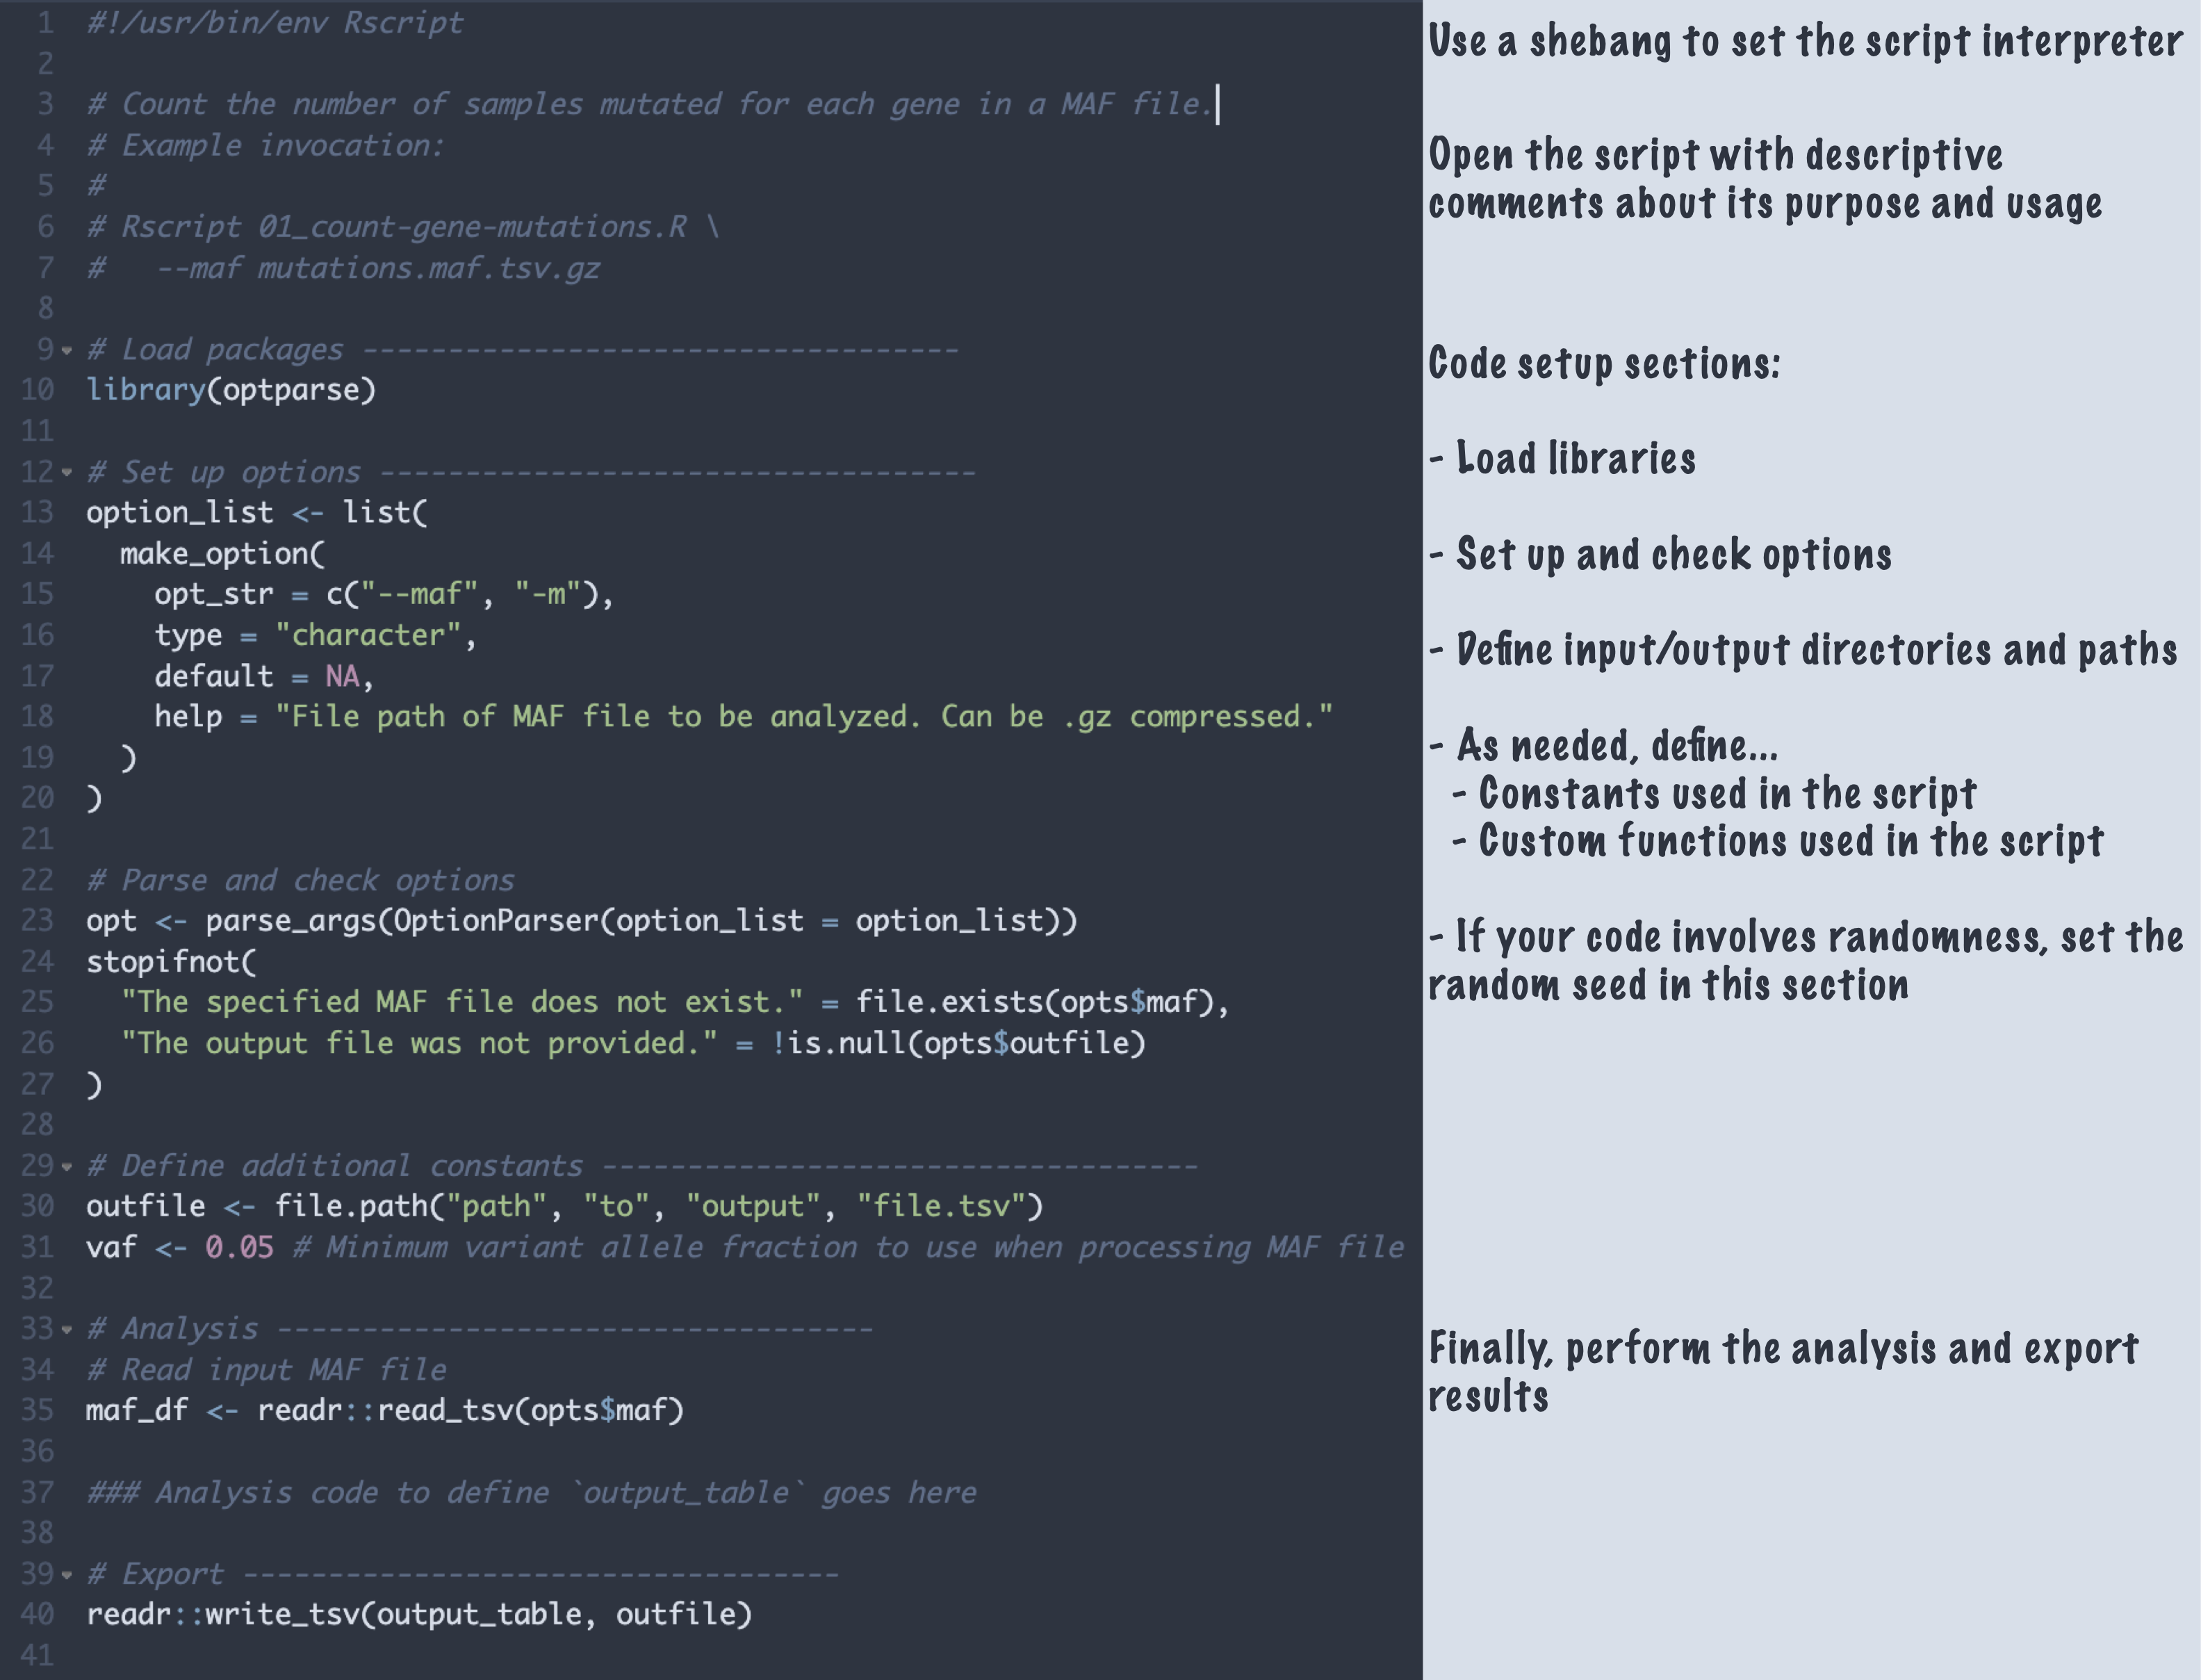Click line number 23 in gutter
This screenshot has height=1680, width=2201.
[x=38, y=921]
